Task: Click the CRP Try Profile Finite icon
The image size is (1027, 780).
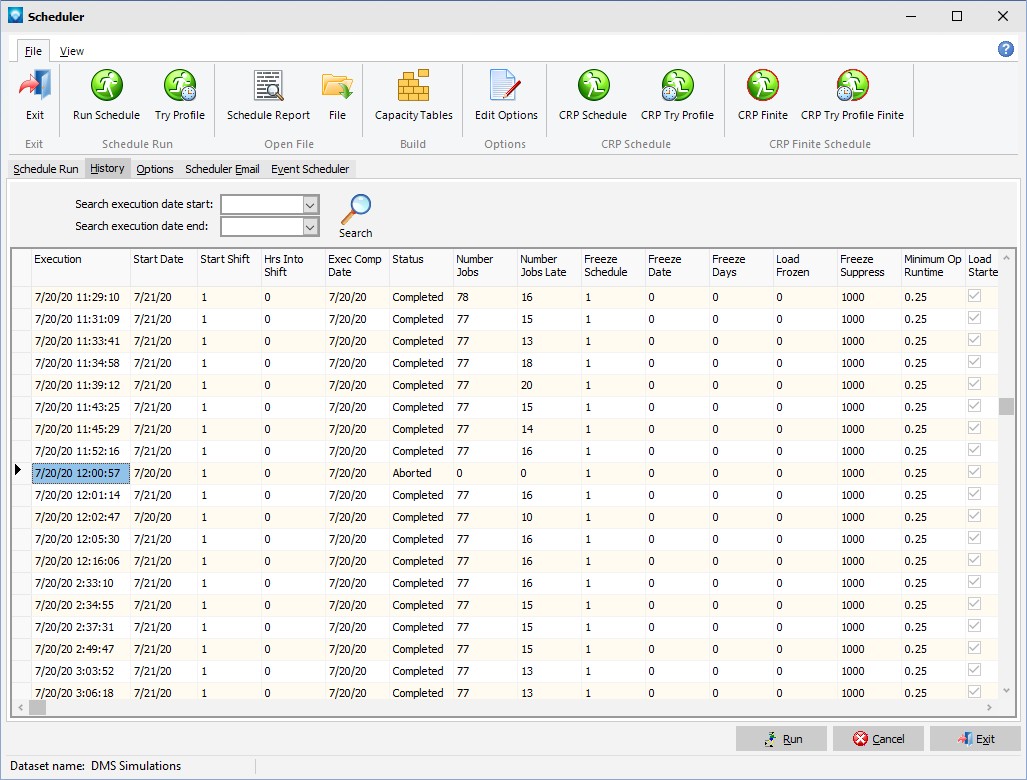Action: point(852,87)
